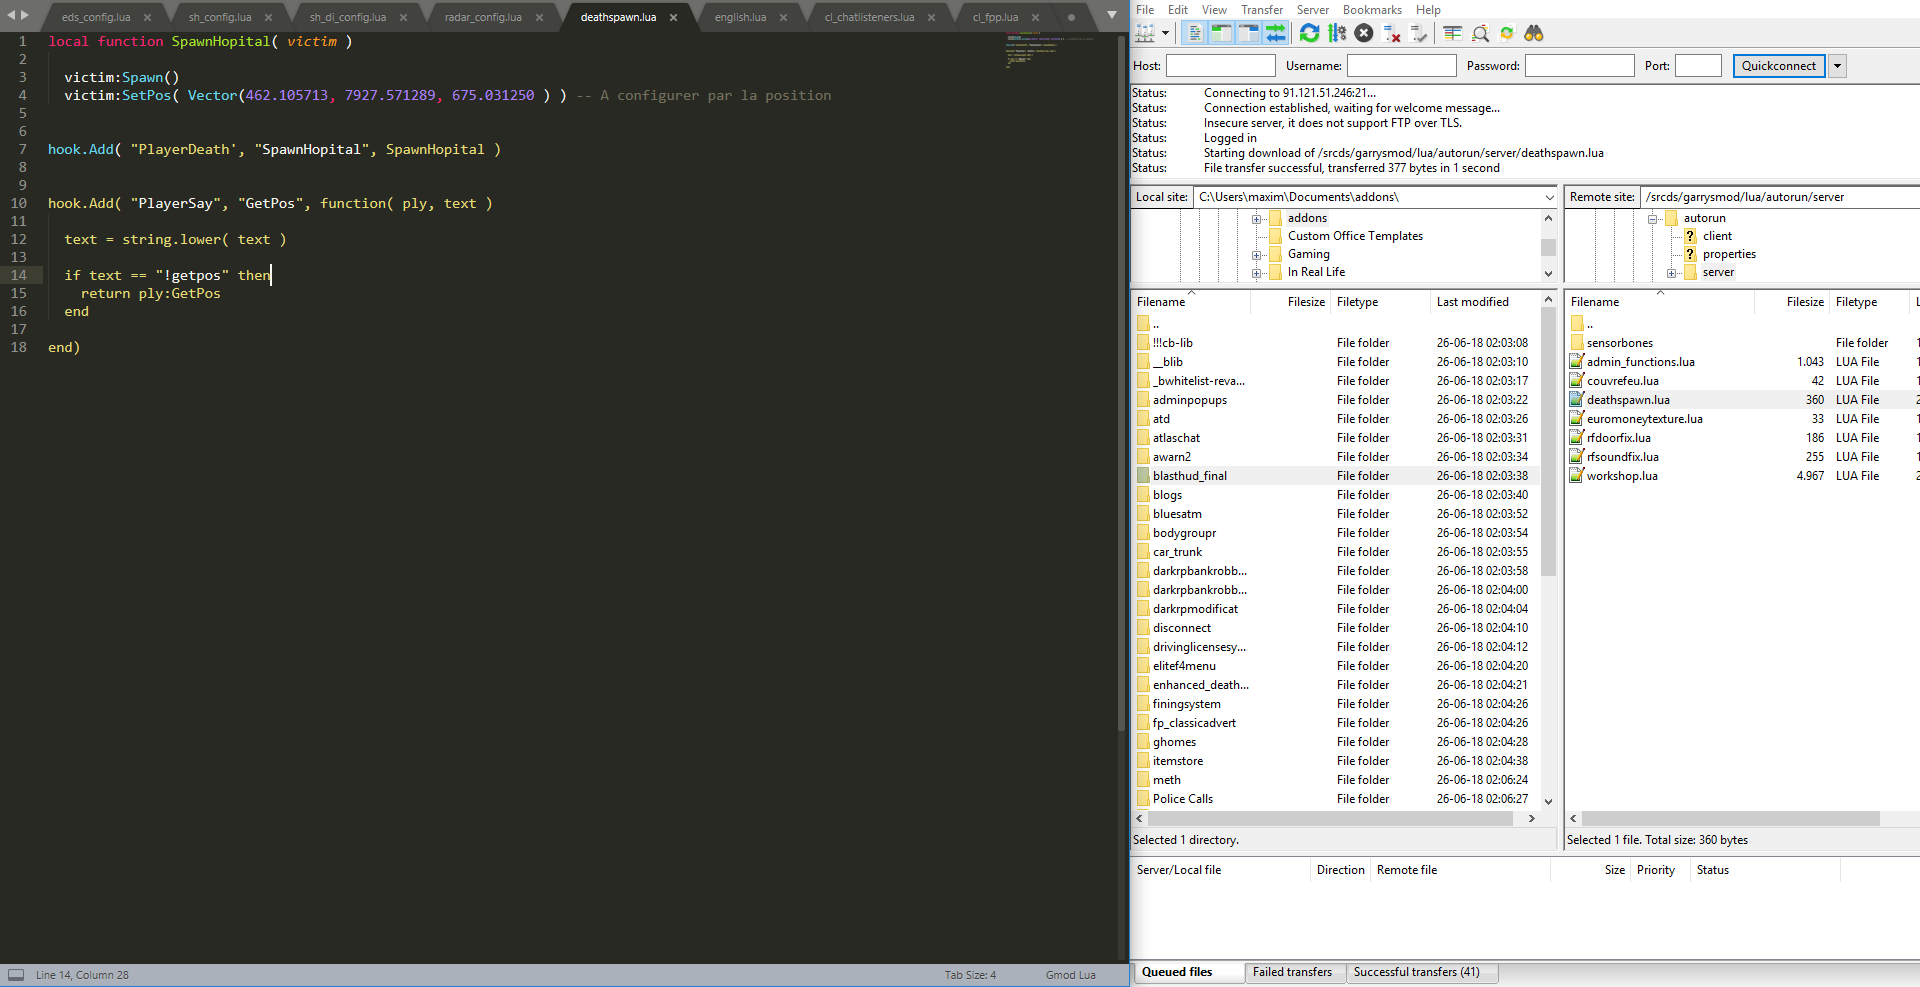This screenshot has width=1920, height=987.
Task: Change Gmod Lua syntax in status bar
Action: (x=1070, y=975)
